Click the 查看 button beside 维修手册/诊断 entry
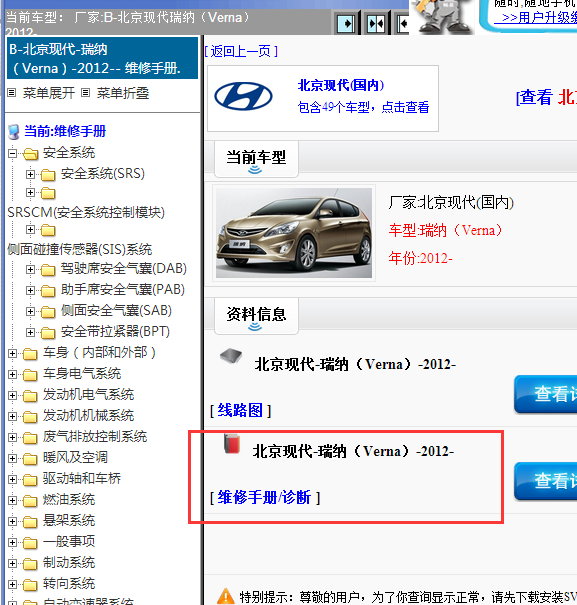Image resolution: width=577 pixels, height=605 pixels. [x=545, y=481]
